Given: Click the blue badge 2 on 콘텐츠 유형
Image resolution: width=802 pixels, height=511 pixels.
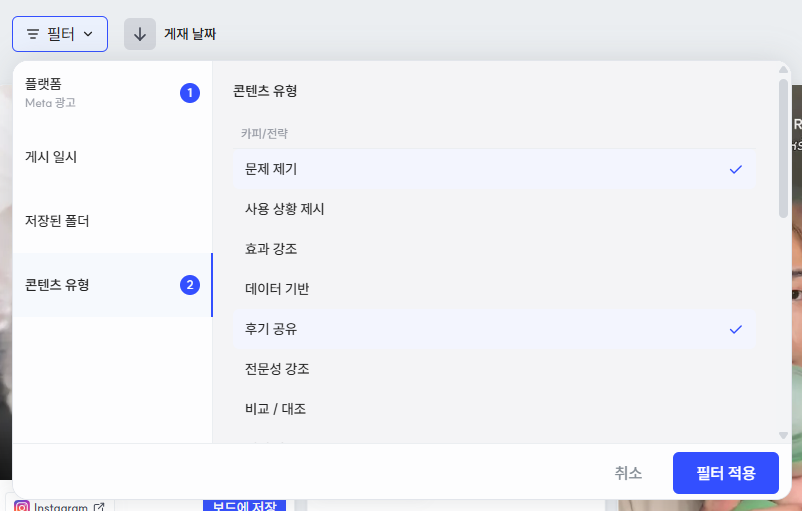Looking at the screenshot, I should point(190,285).
